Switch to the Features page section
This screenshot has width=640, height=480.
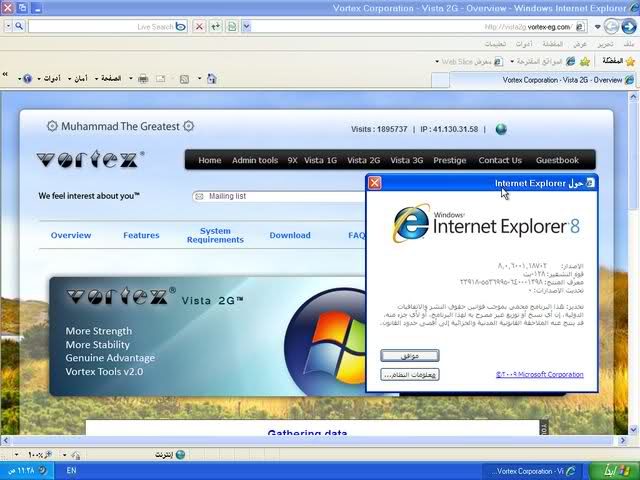click(x=141, y=235)
